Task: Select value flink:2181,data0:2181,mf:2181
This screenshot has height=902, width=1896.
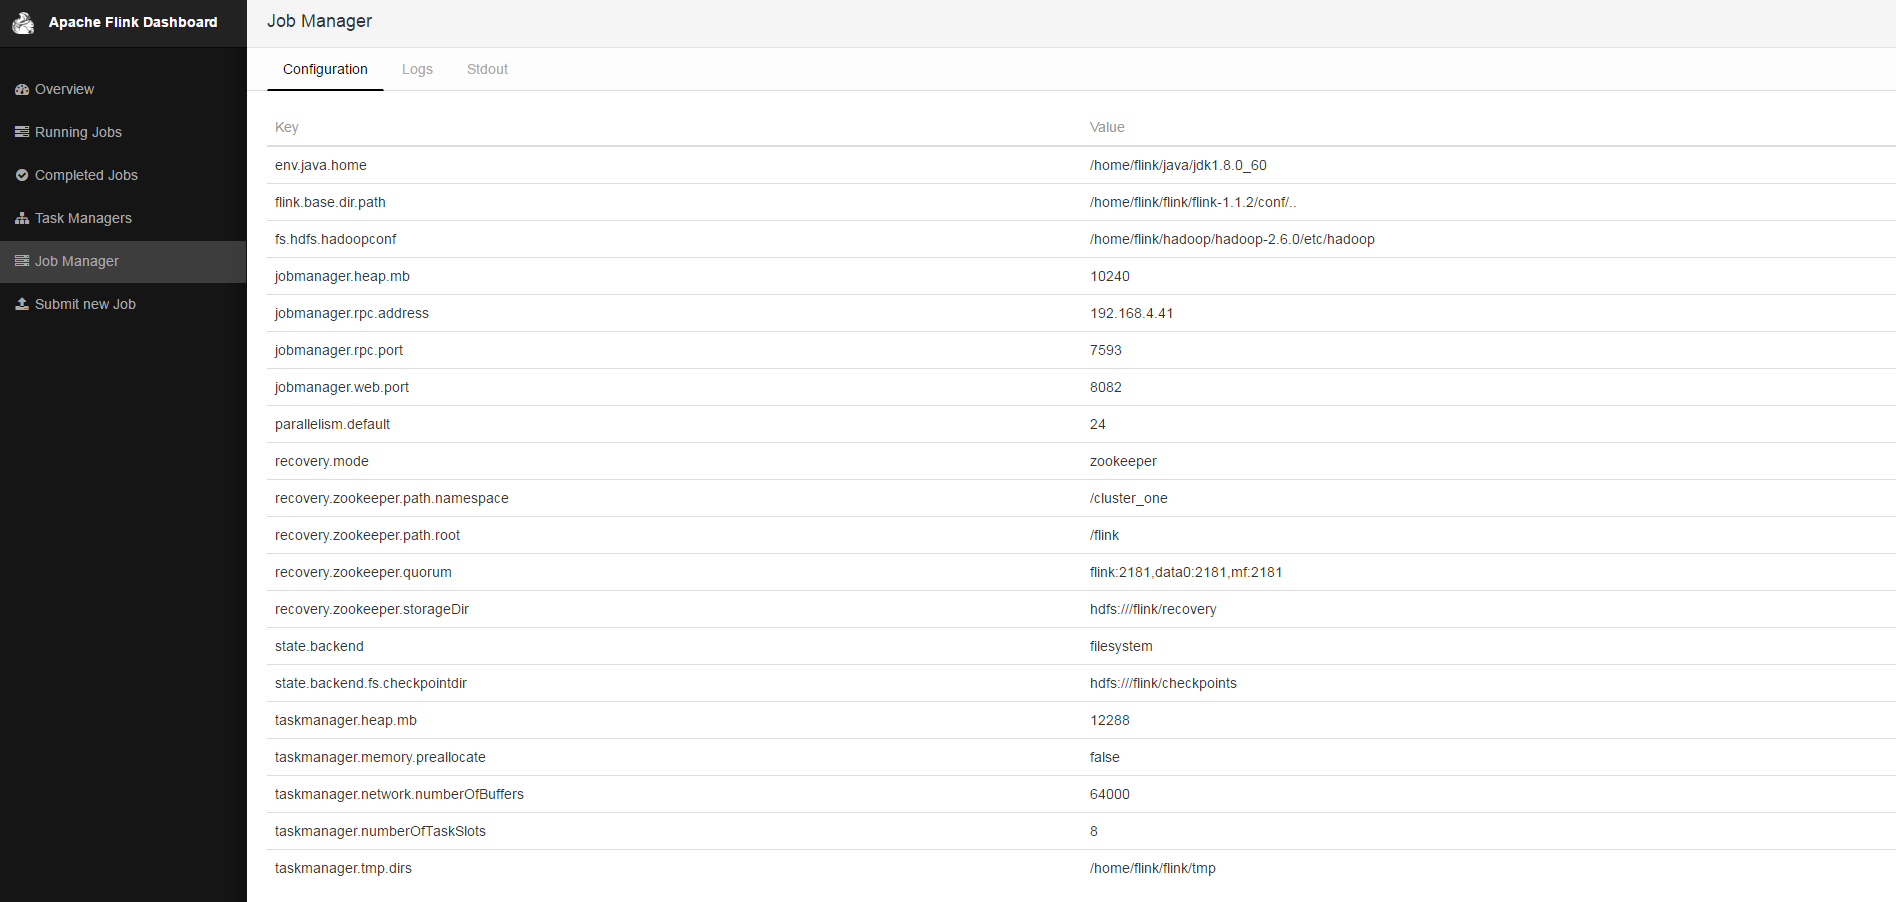Action: point(1186,572)
